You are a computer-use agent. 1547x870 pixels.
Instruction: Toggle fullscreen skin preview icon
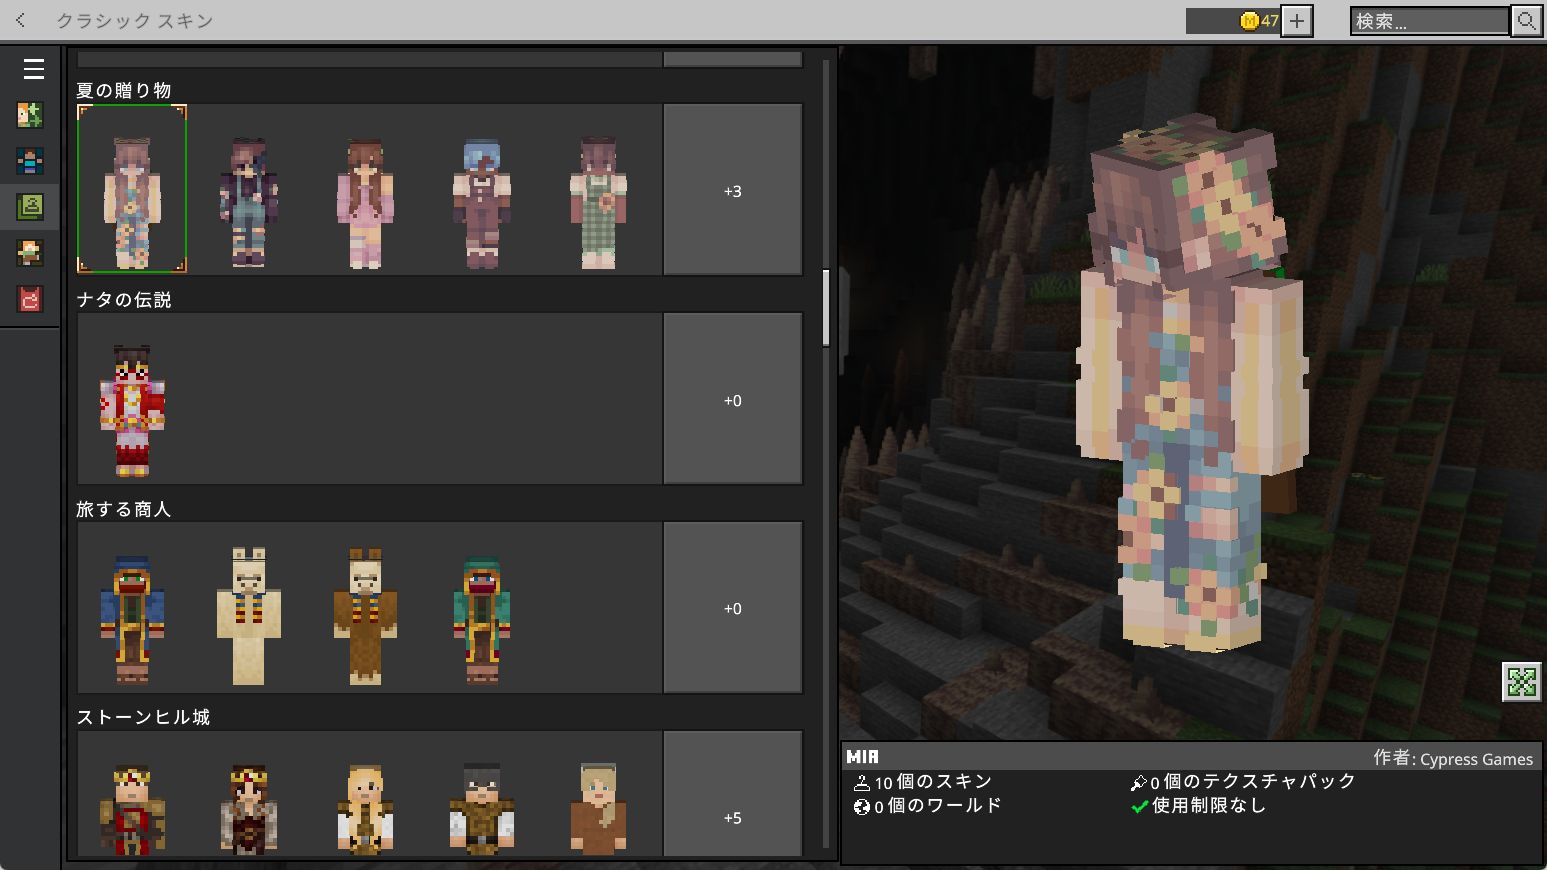pyautogui.click(x=1521, y=682)
